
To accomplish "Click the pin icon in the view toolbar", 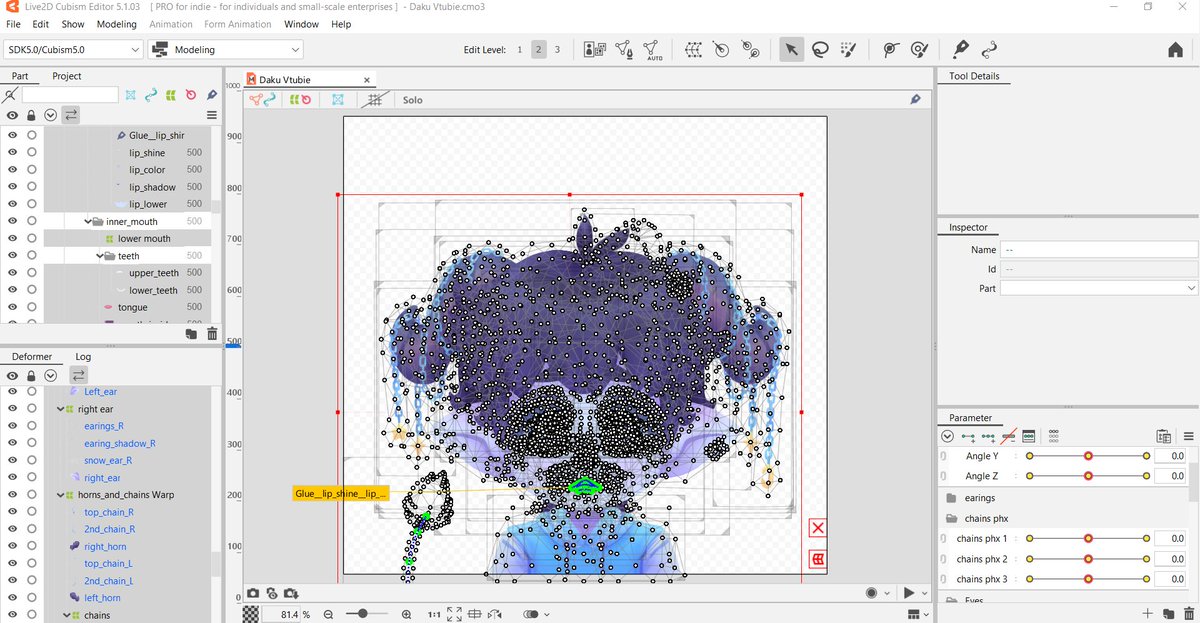I will 915,99.
